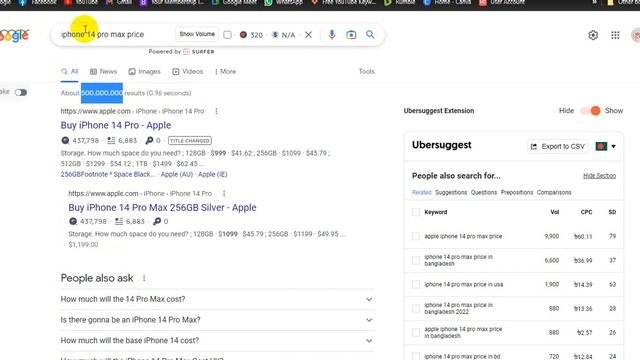Viewport: 640px width, 360px height.
Task: Click three-dot menu beside iPhone 14 Pro Max result
Action: (x=224, y=193)
